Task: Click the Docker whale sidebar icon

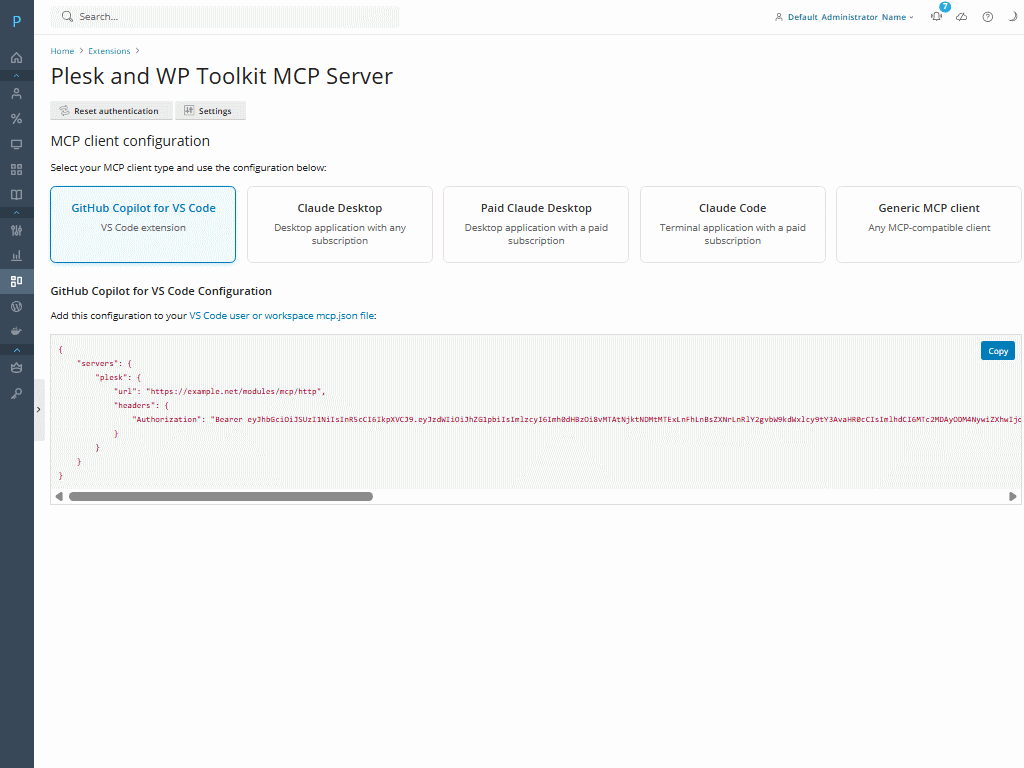Action: (x=16, y=330)
